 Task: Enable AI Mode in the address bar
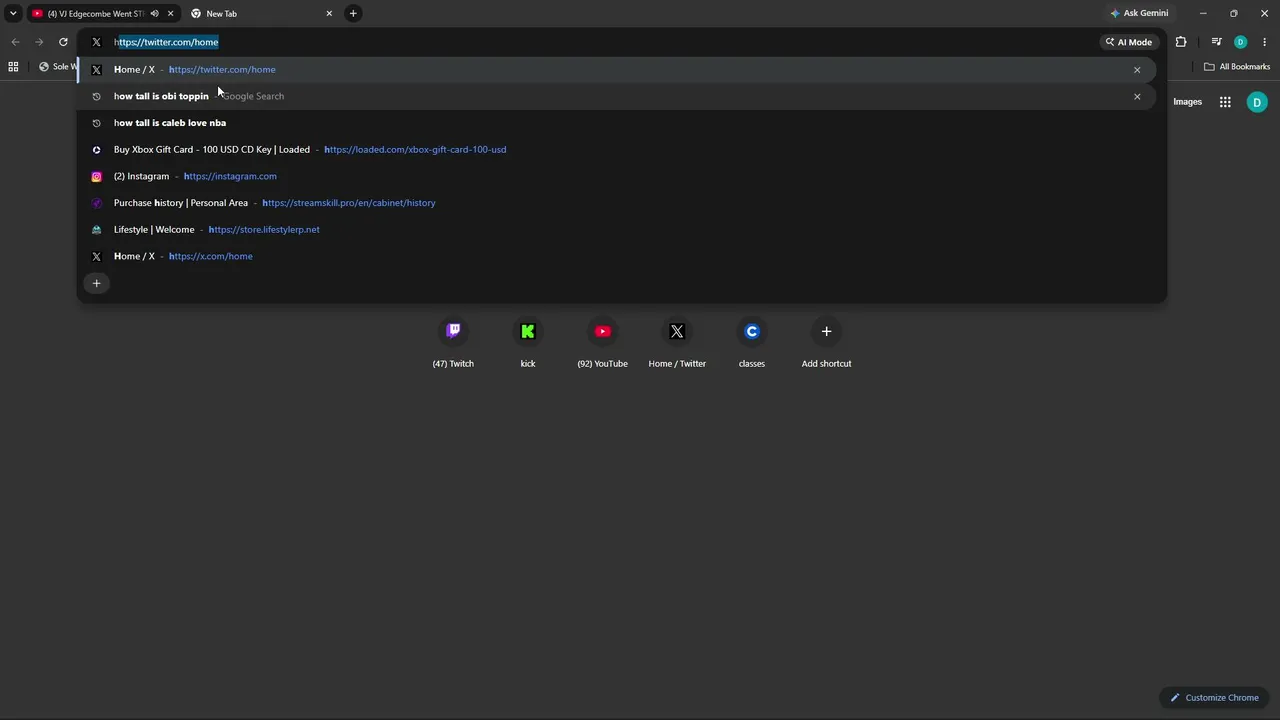point(1129,42)
